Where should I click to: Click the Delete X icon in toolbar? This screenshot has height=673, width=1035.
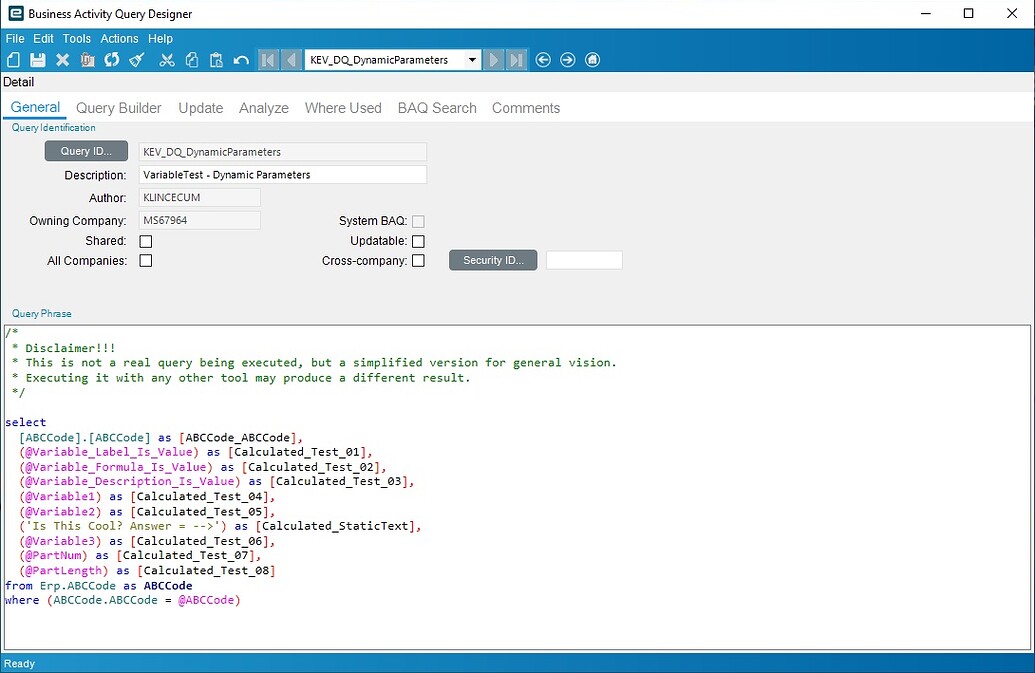(x=63, y=60)
